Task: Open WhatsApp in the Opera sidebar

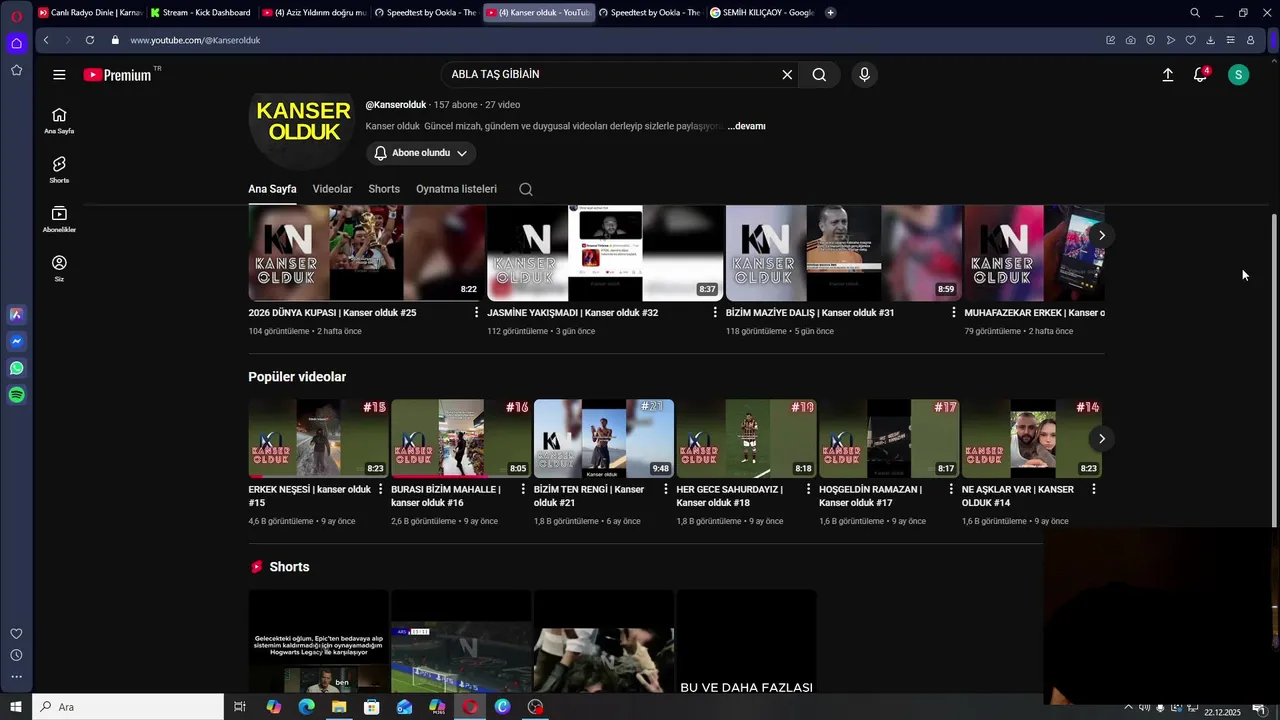Action: click(x=16, y=368)
